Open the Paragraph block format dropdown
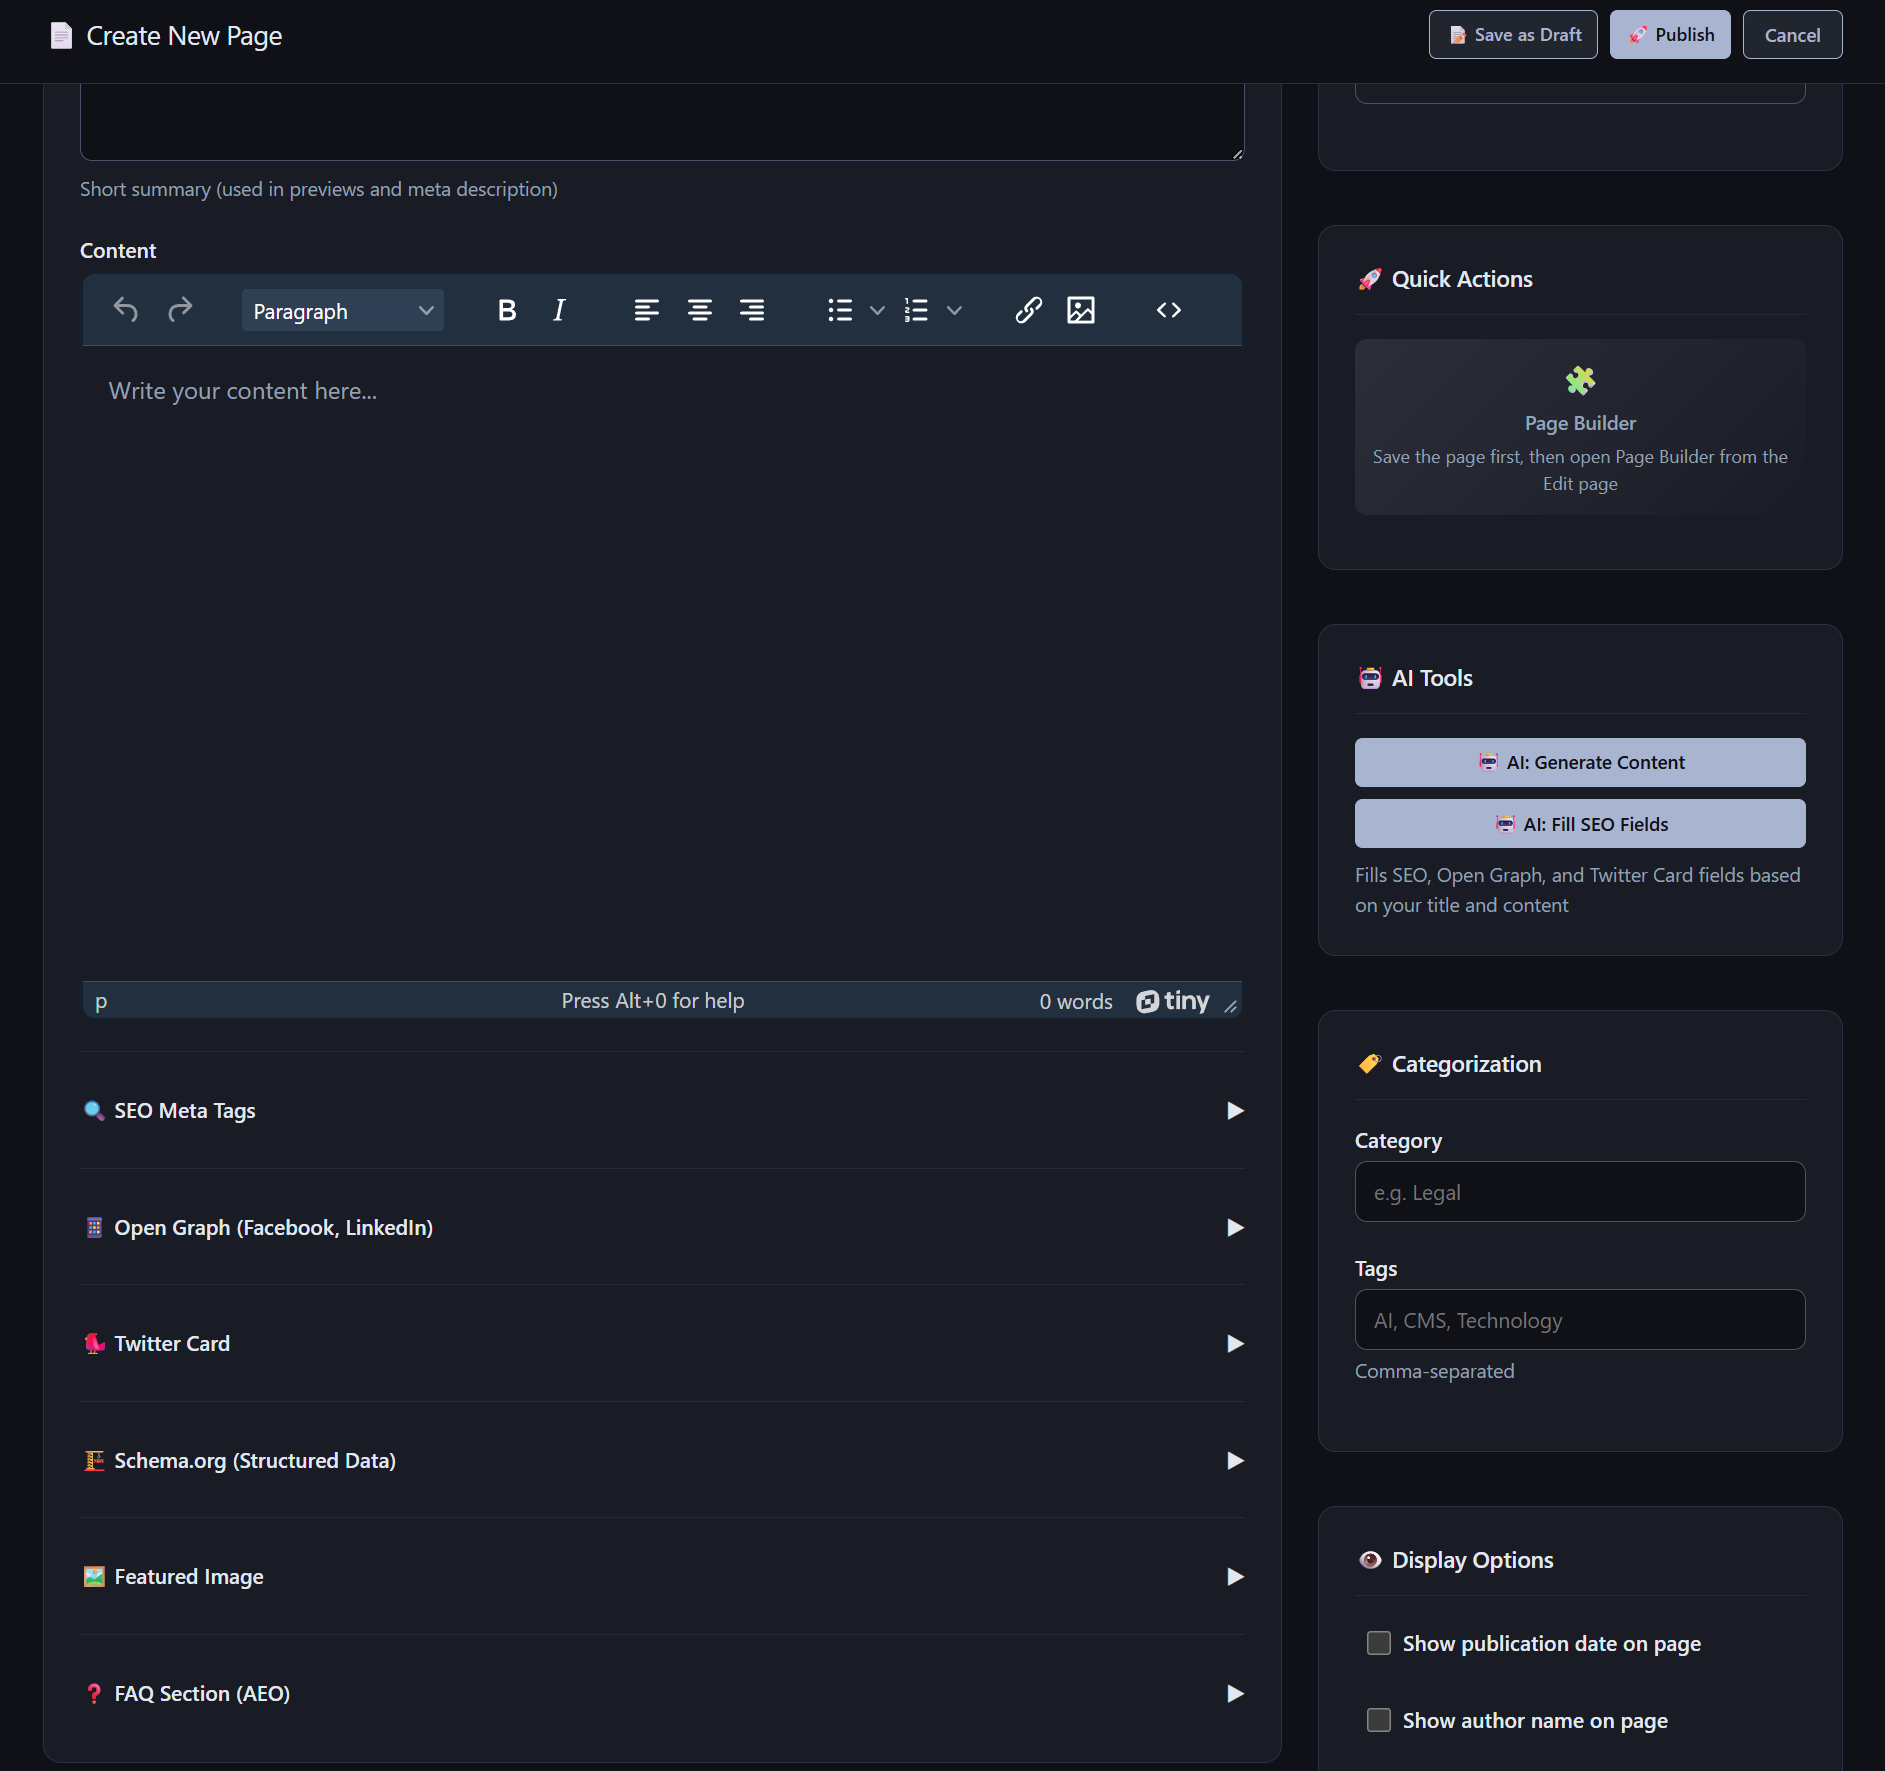Screen dimensions: 1885x1771 pos(343,310)
